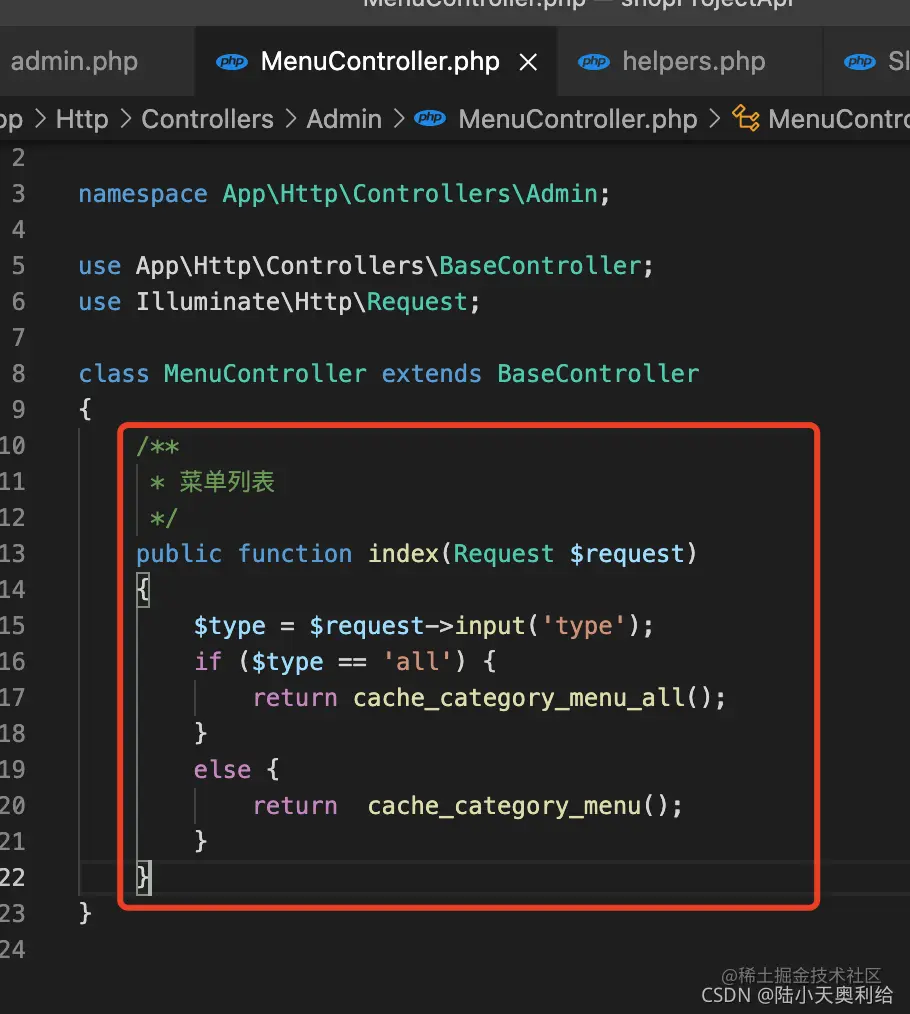Close the MenuController.php tab

(x=528, y=62)
